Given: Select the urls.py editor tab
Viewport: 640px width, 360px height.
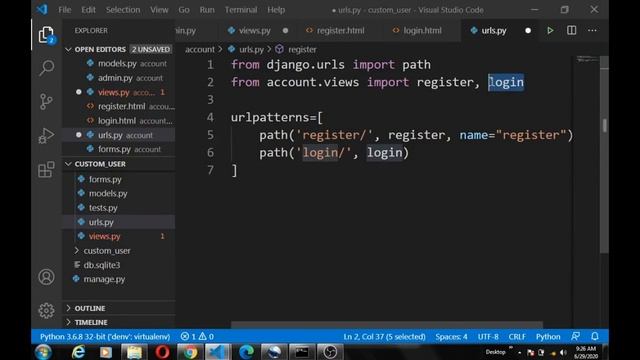Looking at the screenshot, I should point(494,31).
